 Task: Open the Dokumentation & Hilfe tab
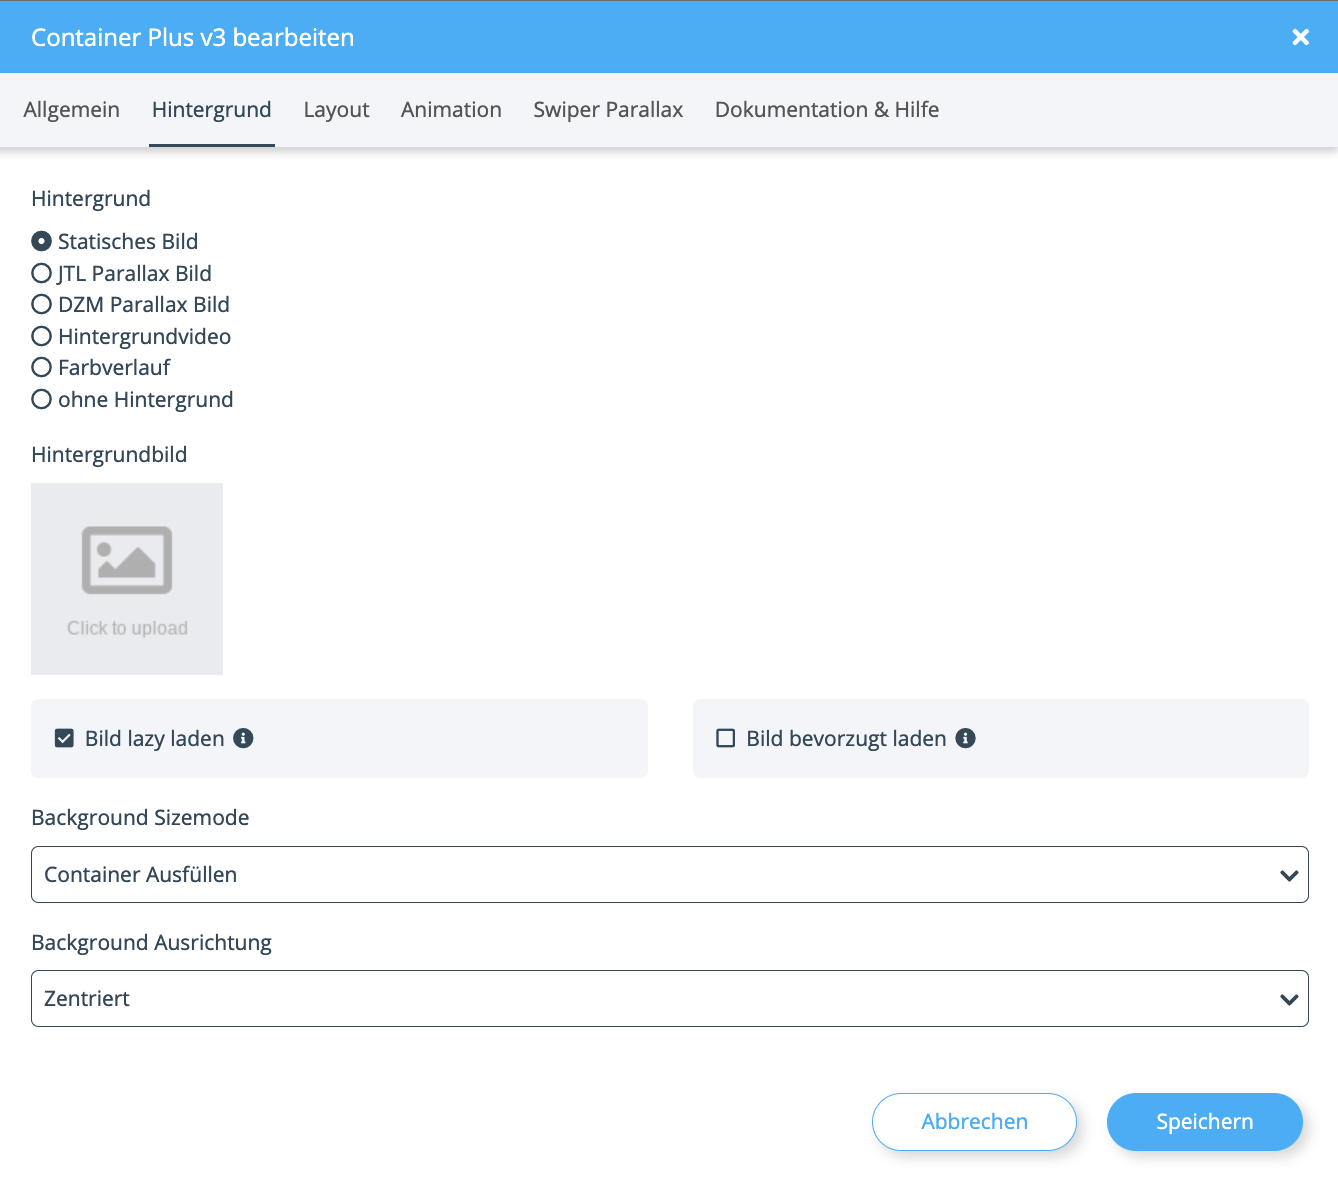click(x=827, y=110)
